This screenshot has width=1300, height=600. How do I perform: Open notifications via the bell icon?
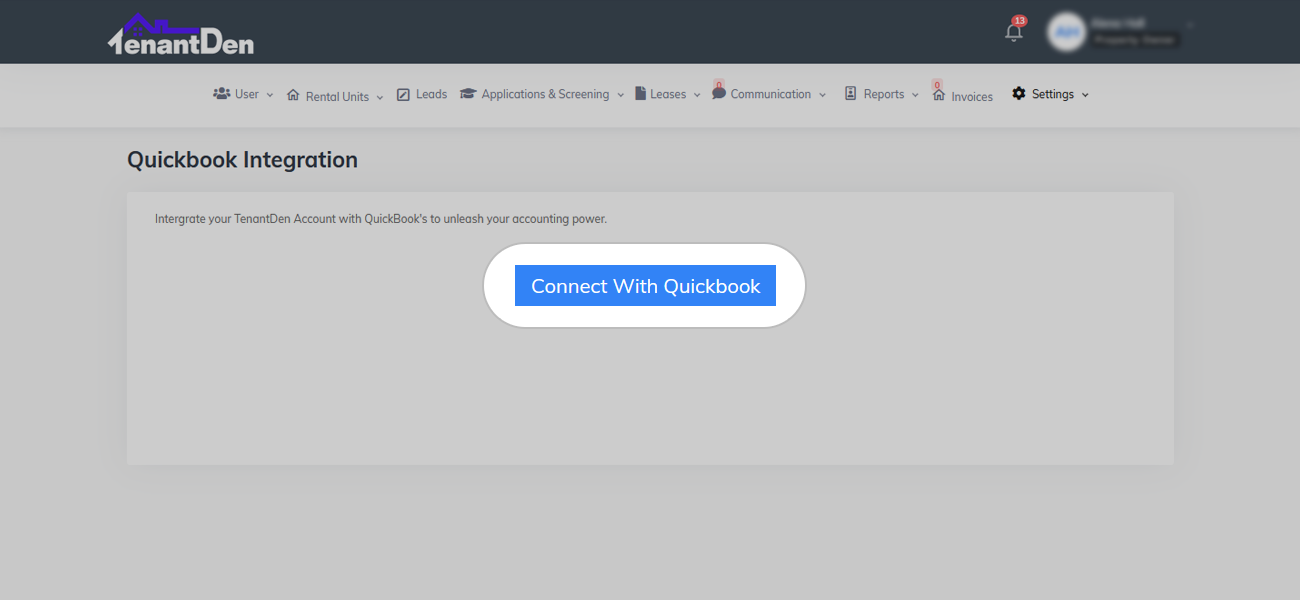1012,31
